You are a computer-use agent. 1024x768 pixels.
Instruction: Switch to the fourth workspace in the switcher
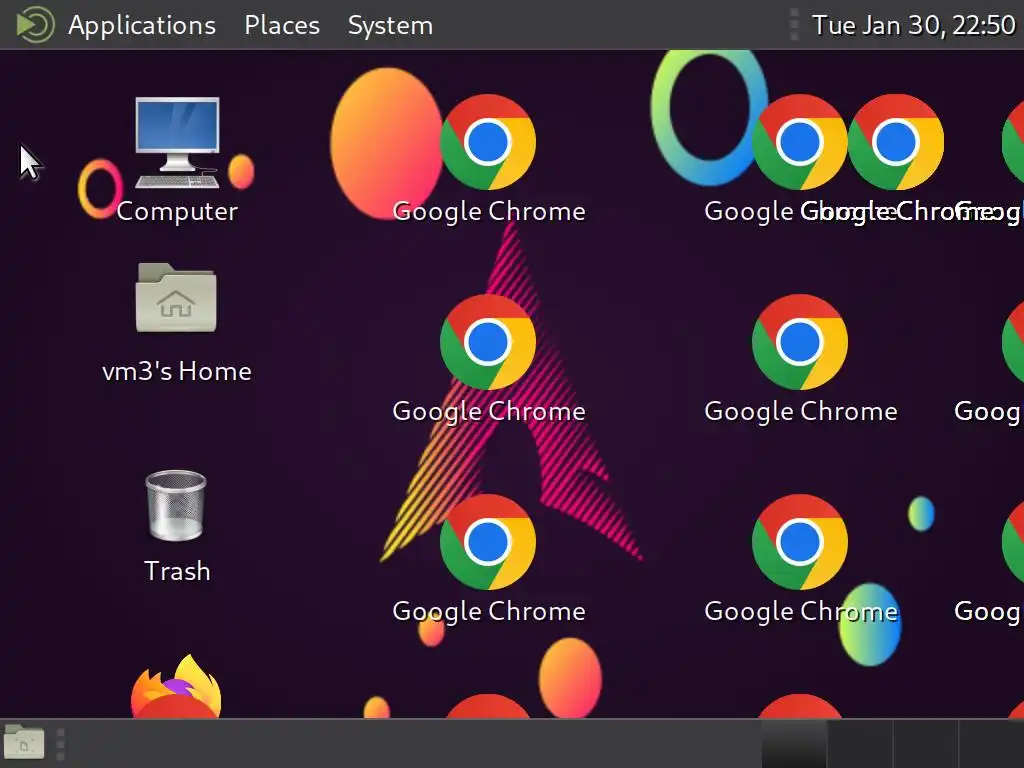pyautogui.click(x=991, y=744)
